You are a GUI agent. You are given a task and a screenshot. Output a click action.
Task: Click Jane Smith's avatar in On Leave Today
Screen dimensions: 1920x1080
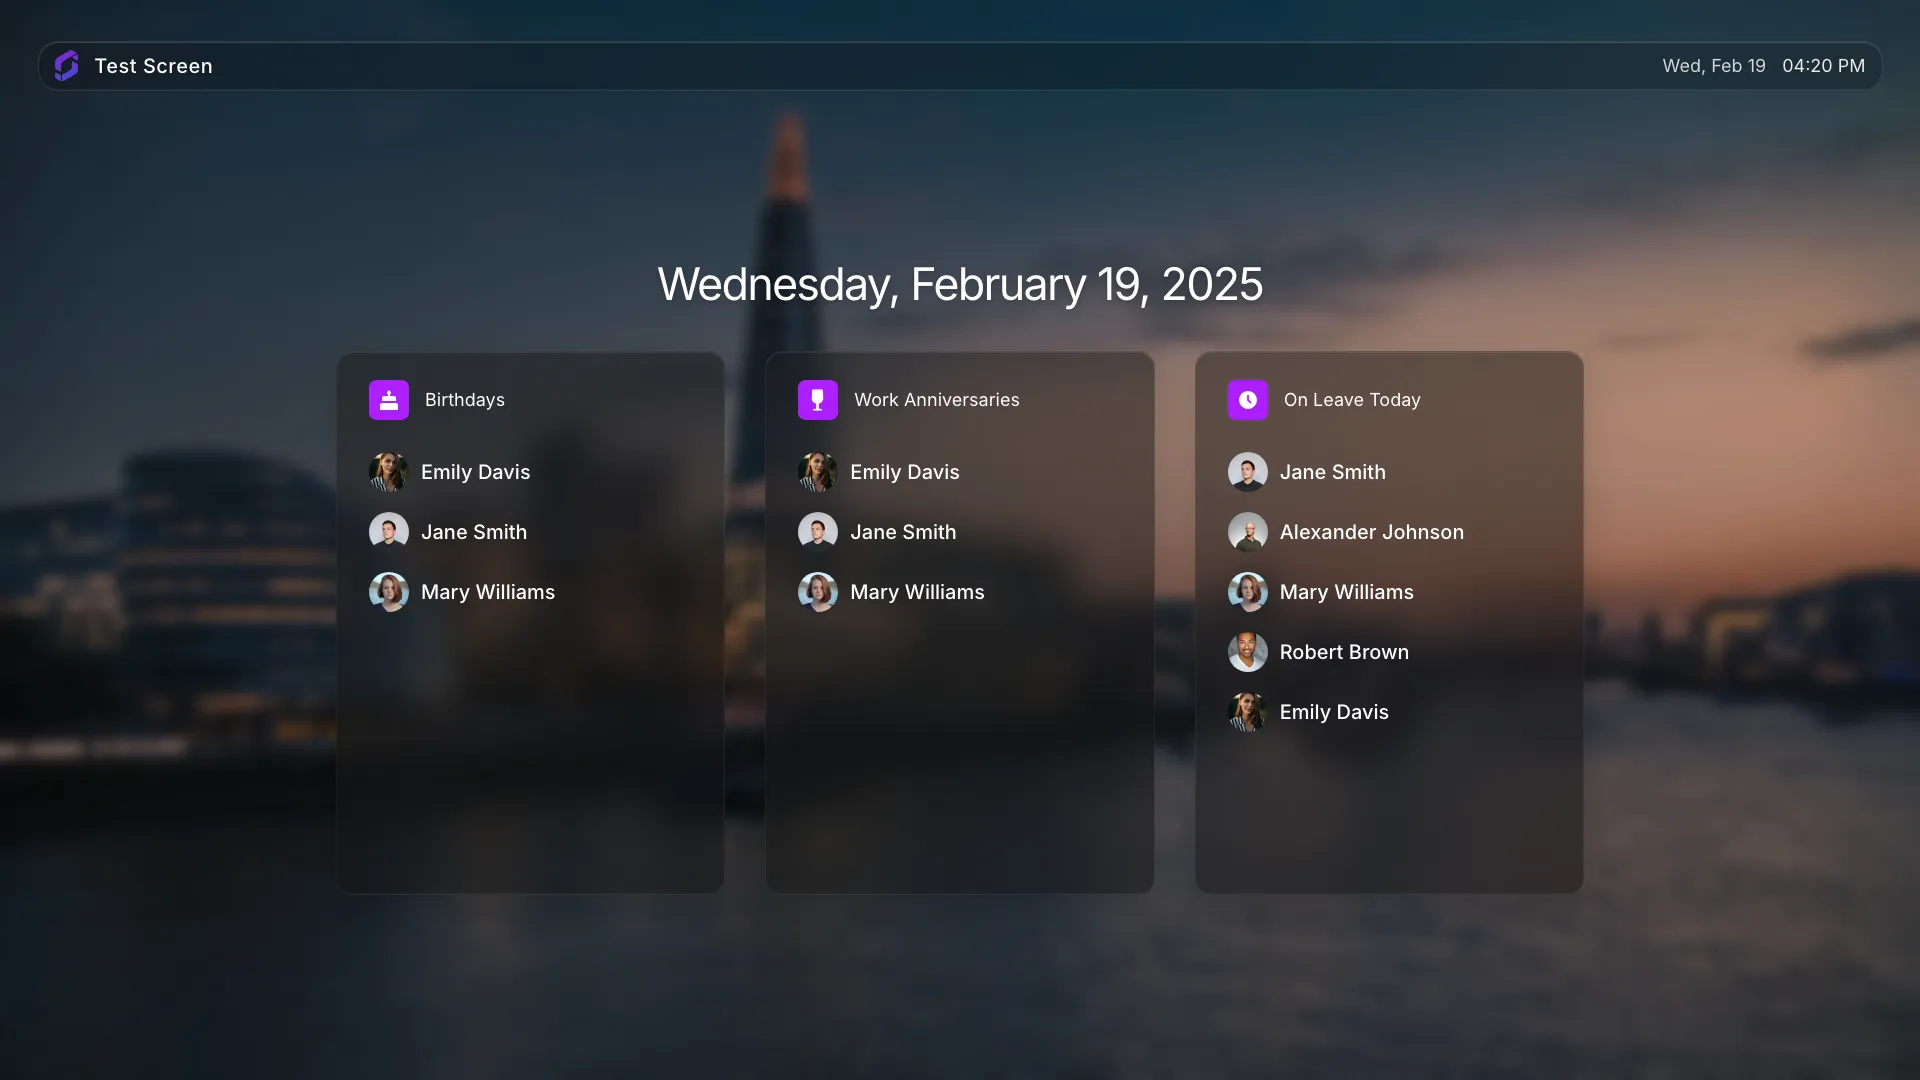click(x=1248, y=472)
